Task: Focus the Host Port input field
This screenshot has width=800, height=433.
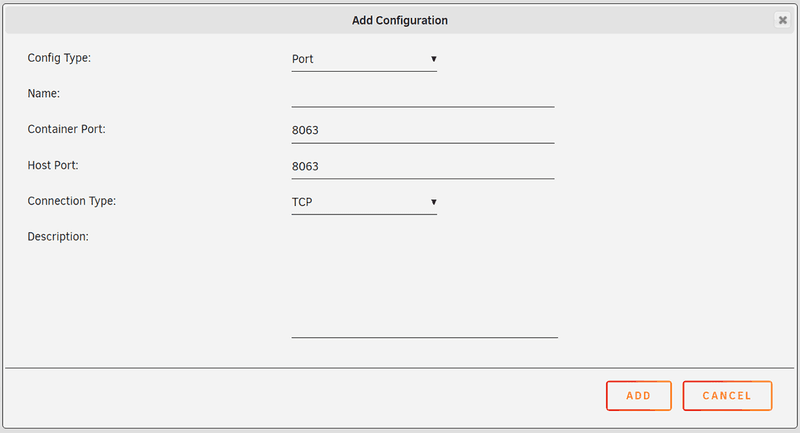Action: pos(422,166)
